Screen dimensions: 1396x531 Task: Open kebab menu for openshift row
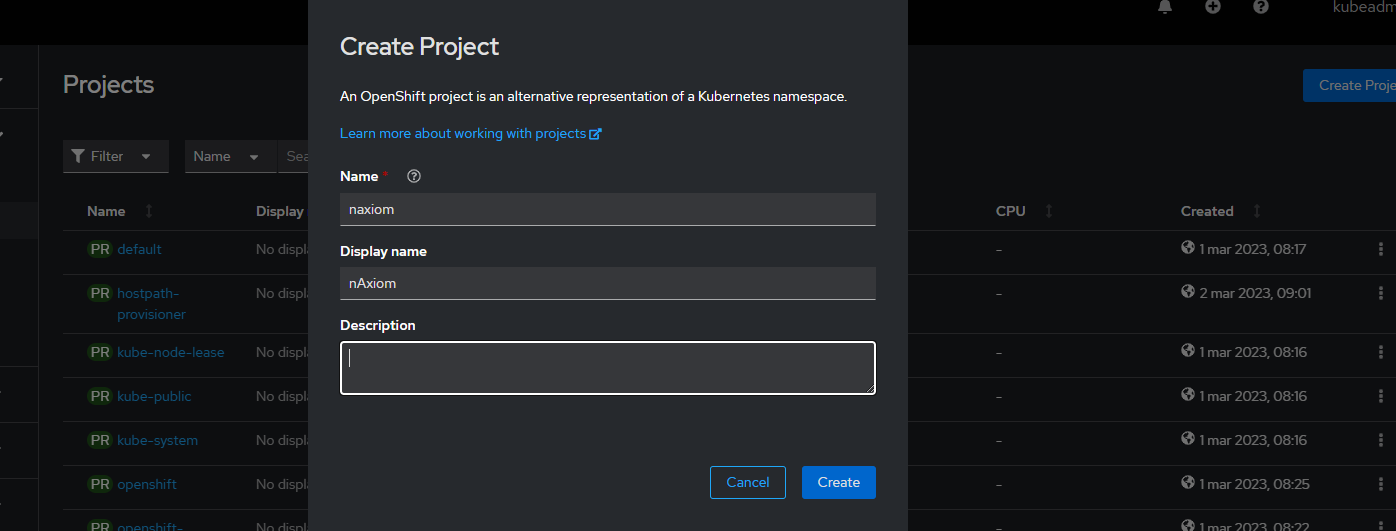click(1381, 484)
